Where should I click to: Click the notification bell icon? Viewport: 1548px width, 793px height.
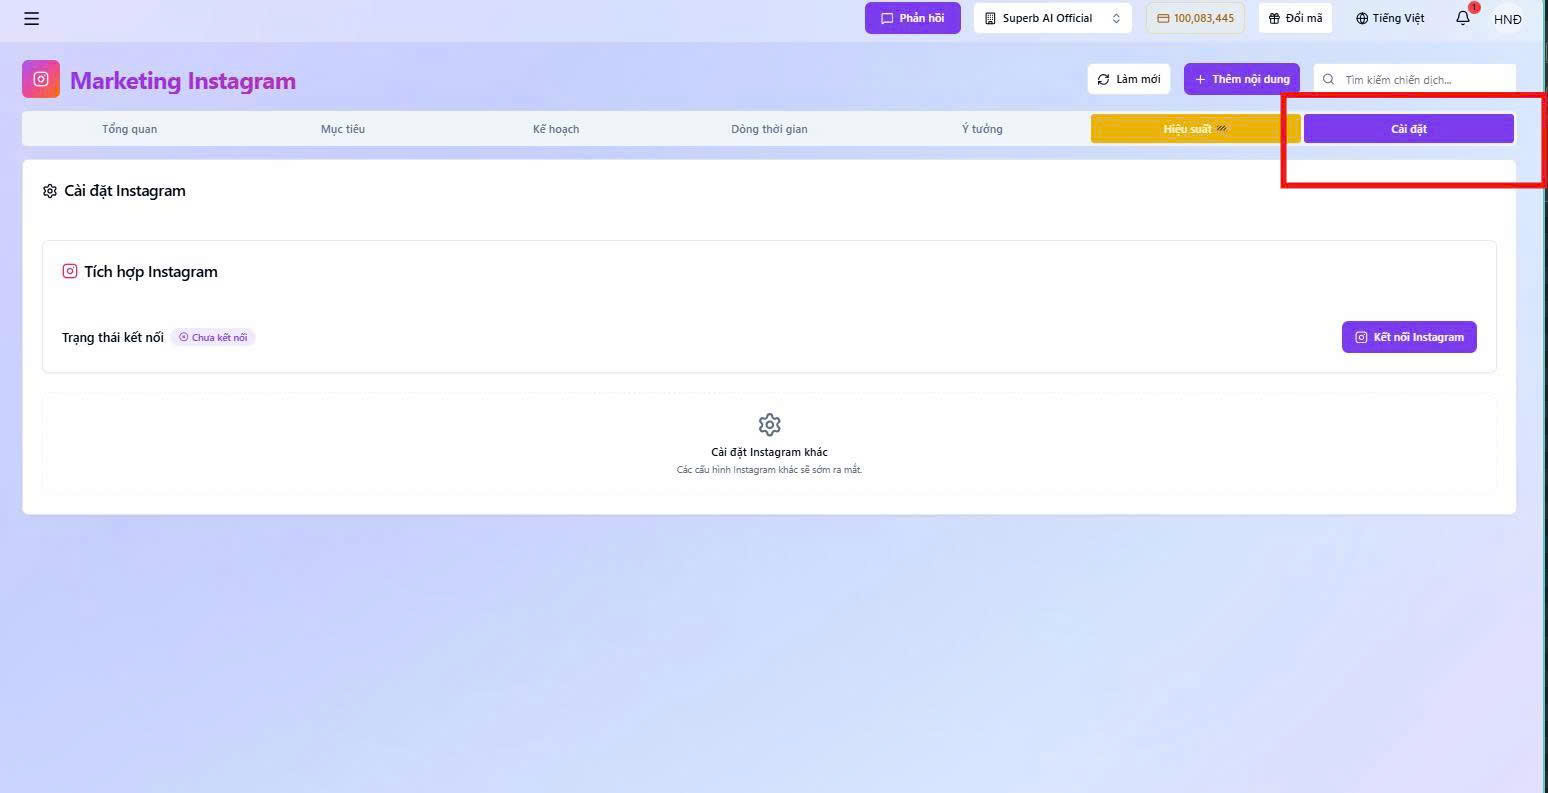pyautogui.click(x=1463, y=18)
